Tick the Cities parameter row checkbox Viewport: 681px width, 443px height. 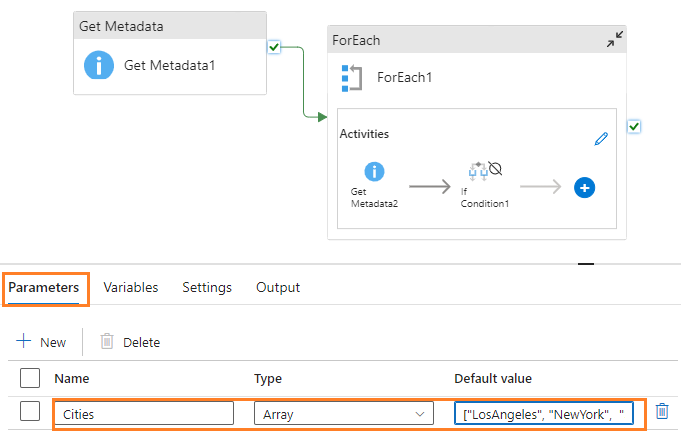click(x=30, y=412)
